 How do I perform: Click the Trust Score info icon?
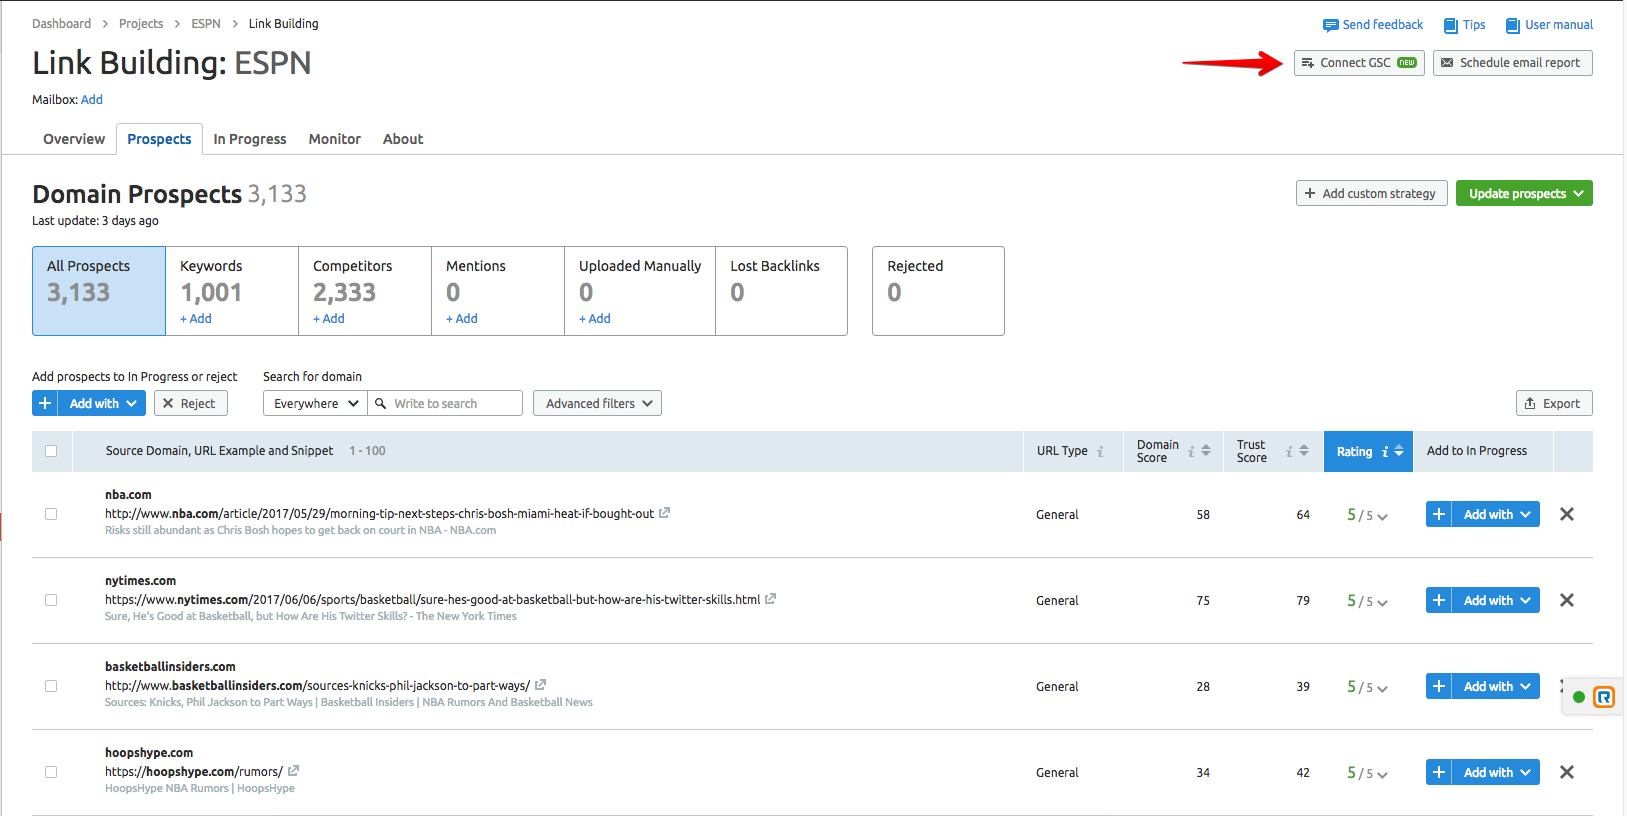click(x=1289, y=452)
